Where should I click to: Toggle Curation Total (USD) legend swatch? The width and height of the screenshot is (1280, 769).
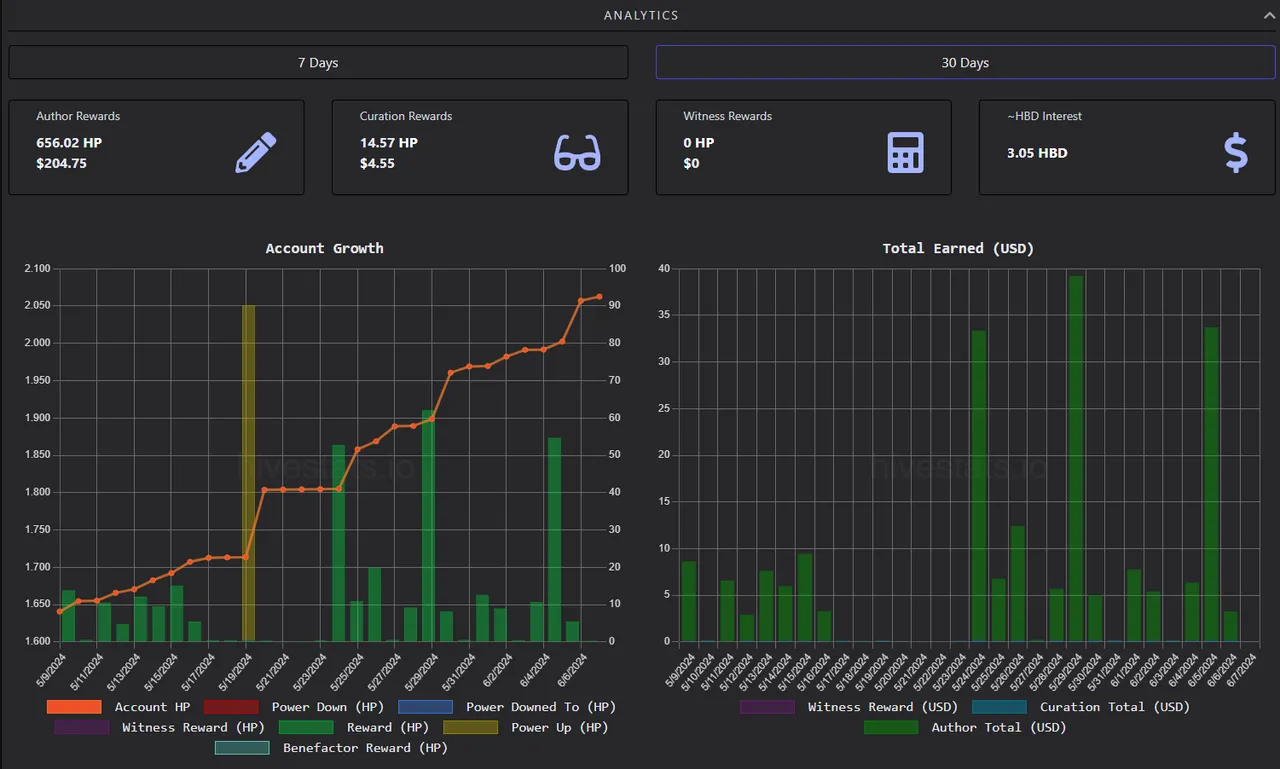999,707
